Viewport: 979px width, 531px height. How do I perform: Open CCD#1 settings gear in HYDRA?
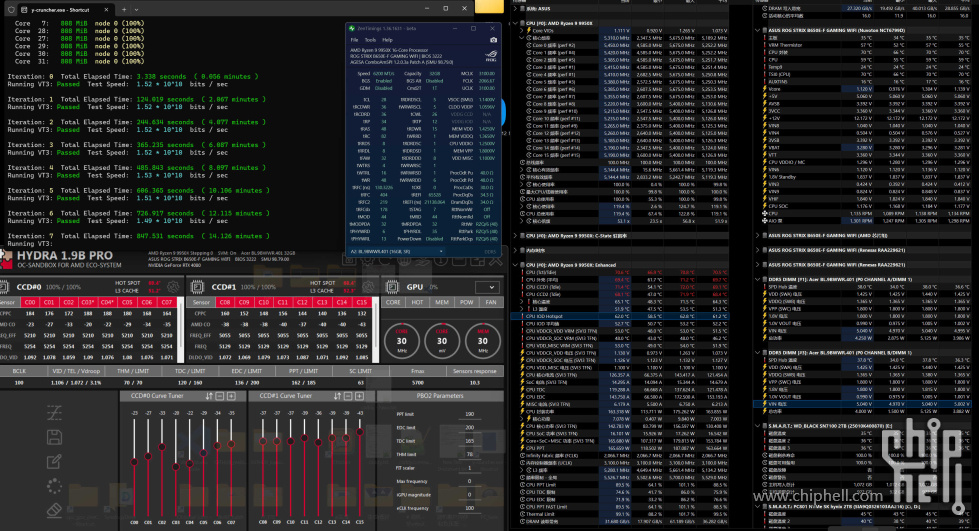(368, 287)
